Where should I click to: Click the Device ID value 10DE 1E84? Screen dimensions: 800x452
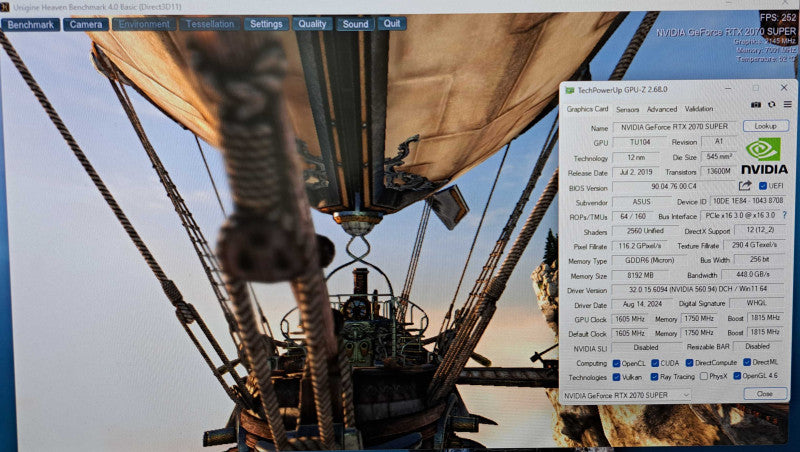click(x=747, y=201)
